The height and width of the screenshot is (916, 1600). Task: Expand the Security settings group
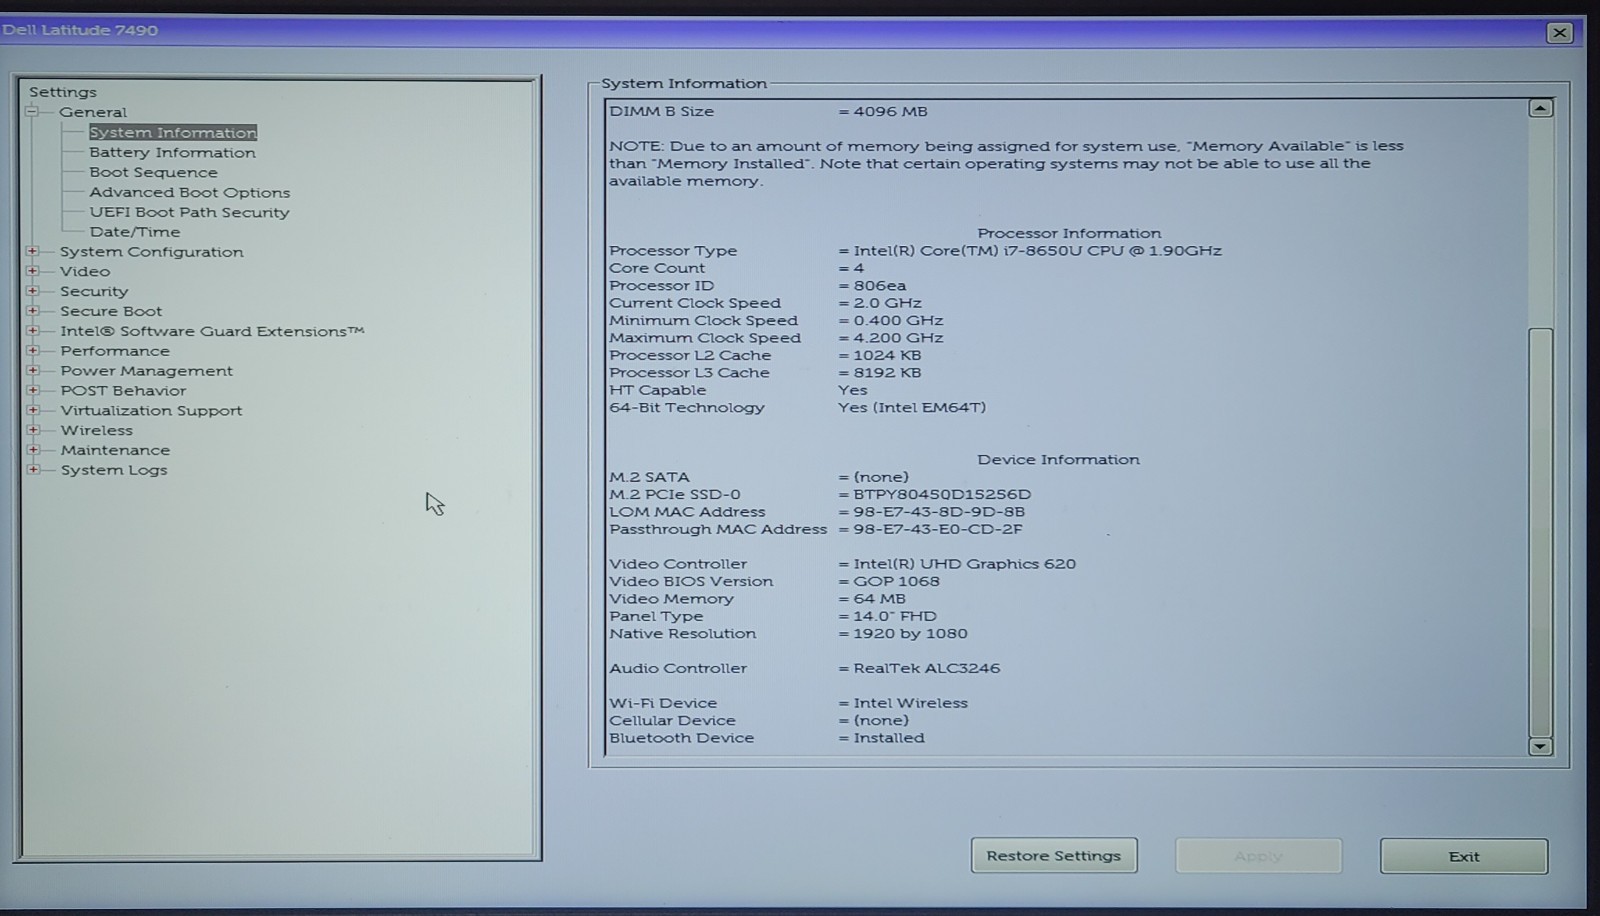[x=33, y=291]
